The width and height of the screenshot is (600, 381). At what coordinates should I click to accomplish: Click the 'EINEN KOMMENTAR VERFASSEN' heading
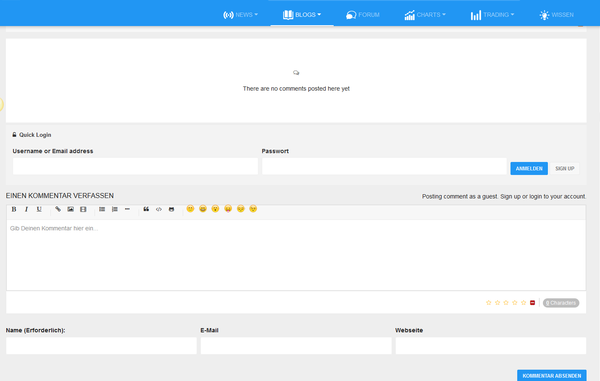[x=60, y=195]
